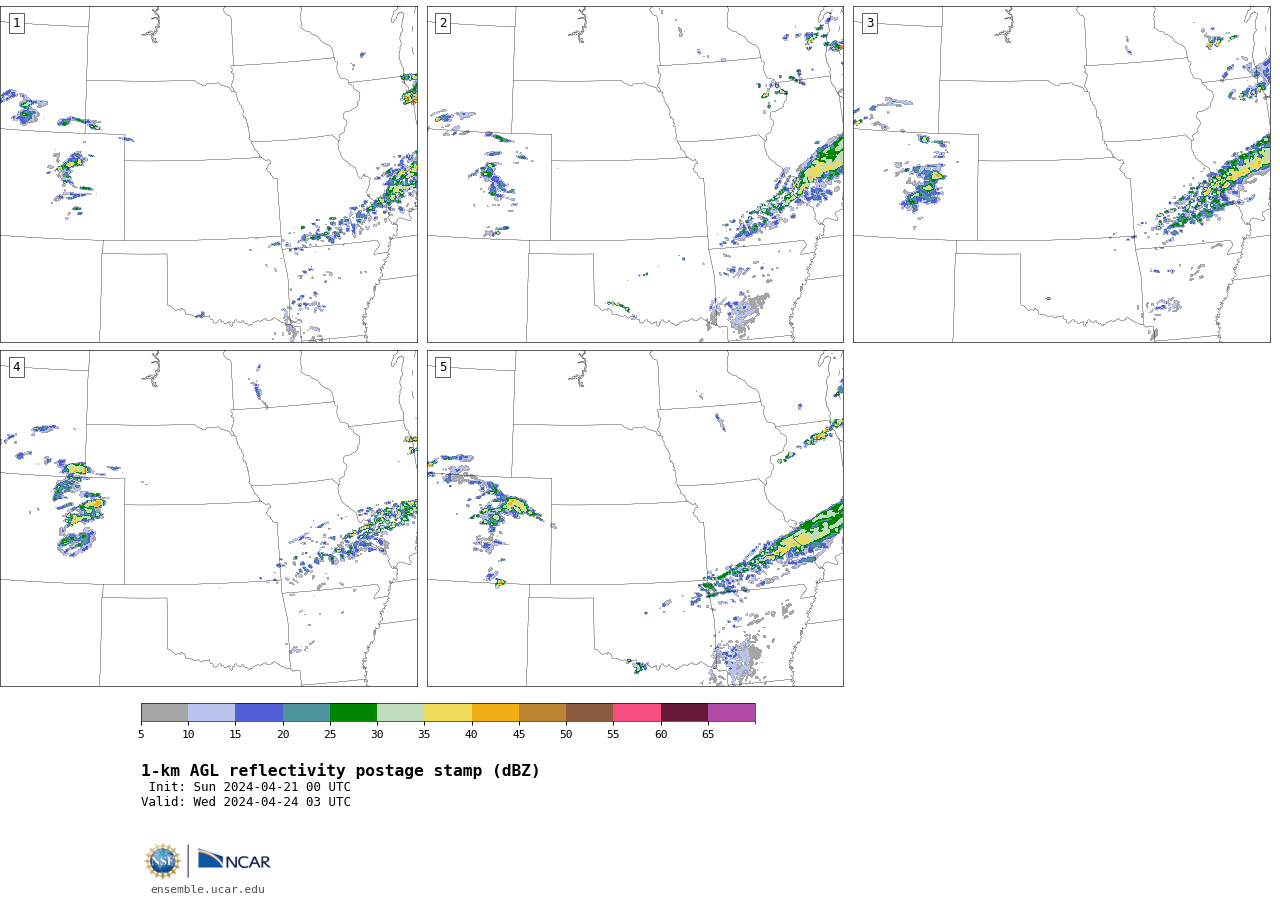Click the dark green 25-30 dBZ swatch
1280x901 pixels.
click(353, 713)
